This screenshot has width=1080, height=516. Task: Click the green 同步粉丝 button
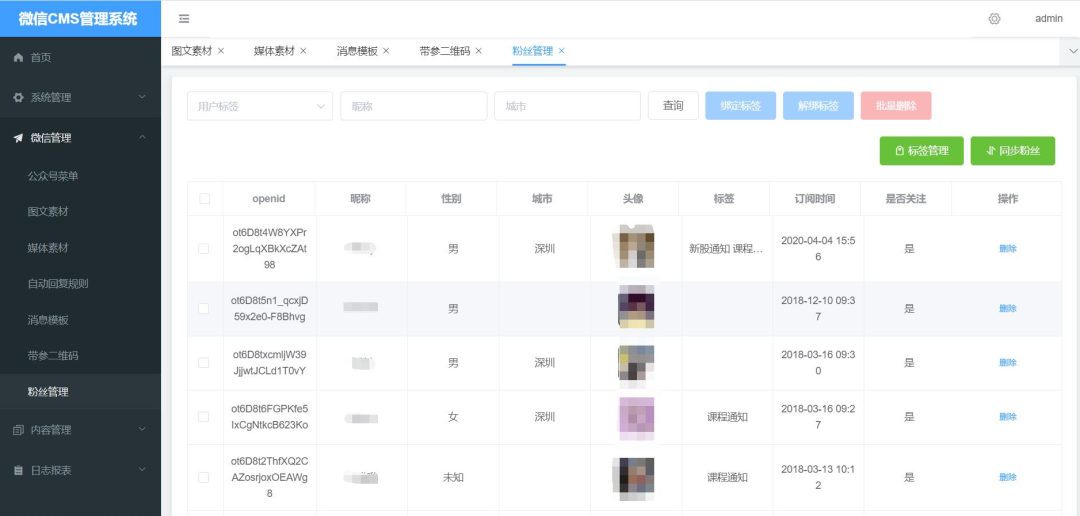pos(1012,151)
